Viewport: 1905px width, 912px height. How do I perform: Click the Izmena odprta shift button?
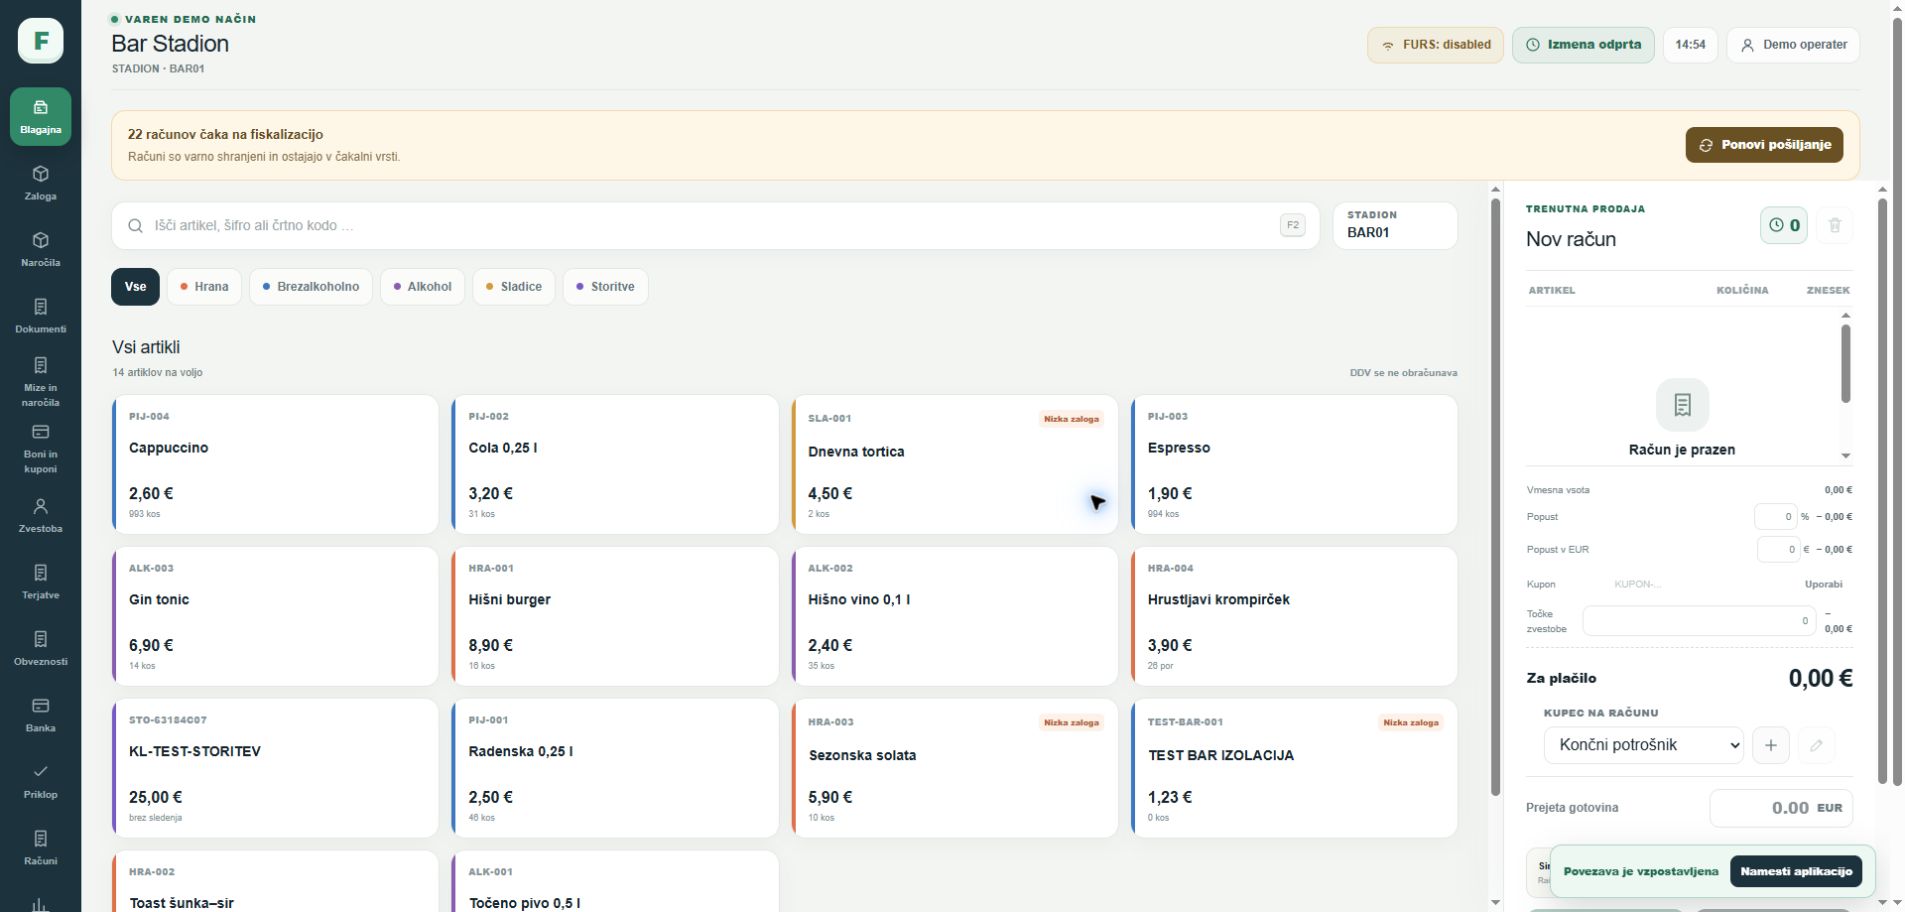[1584, 45]
